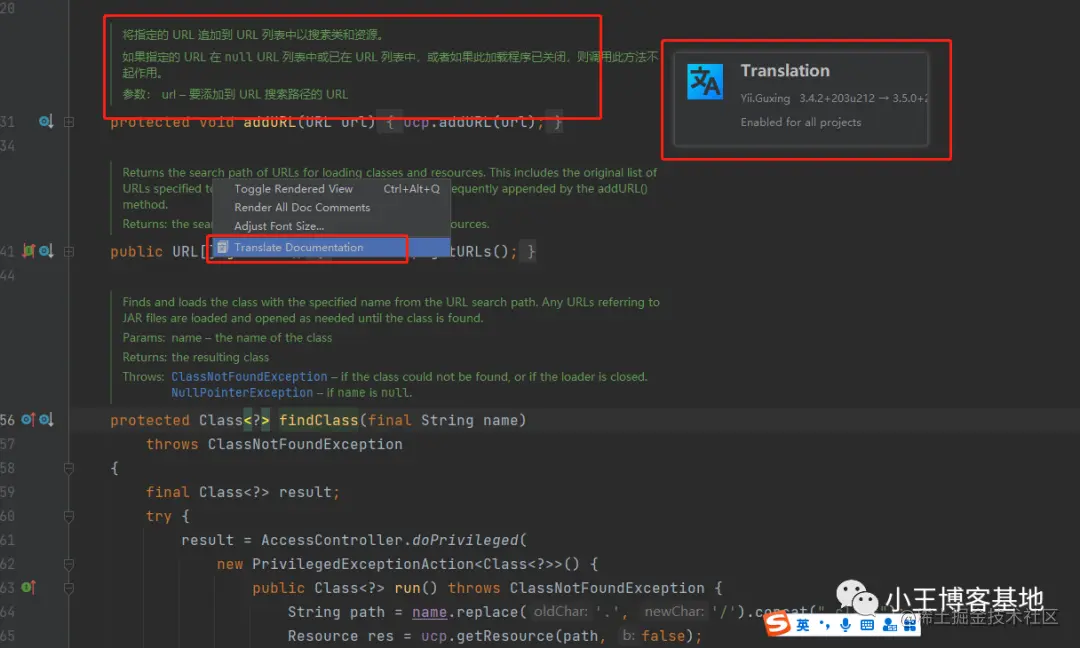Click the red-green implements icon on line 41
The image size is (1080, 648).
pyautogui.click(x=29, y=251)
